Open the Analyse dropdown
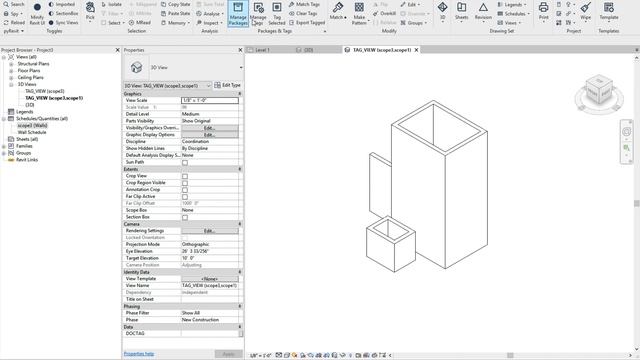640x360 pixels. click(x=210, y=13)
